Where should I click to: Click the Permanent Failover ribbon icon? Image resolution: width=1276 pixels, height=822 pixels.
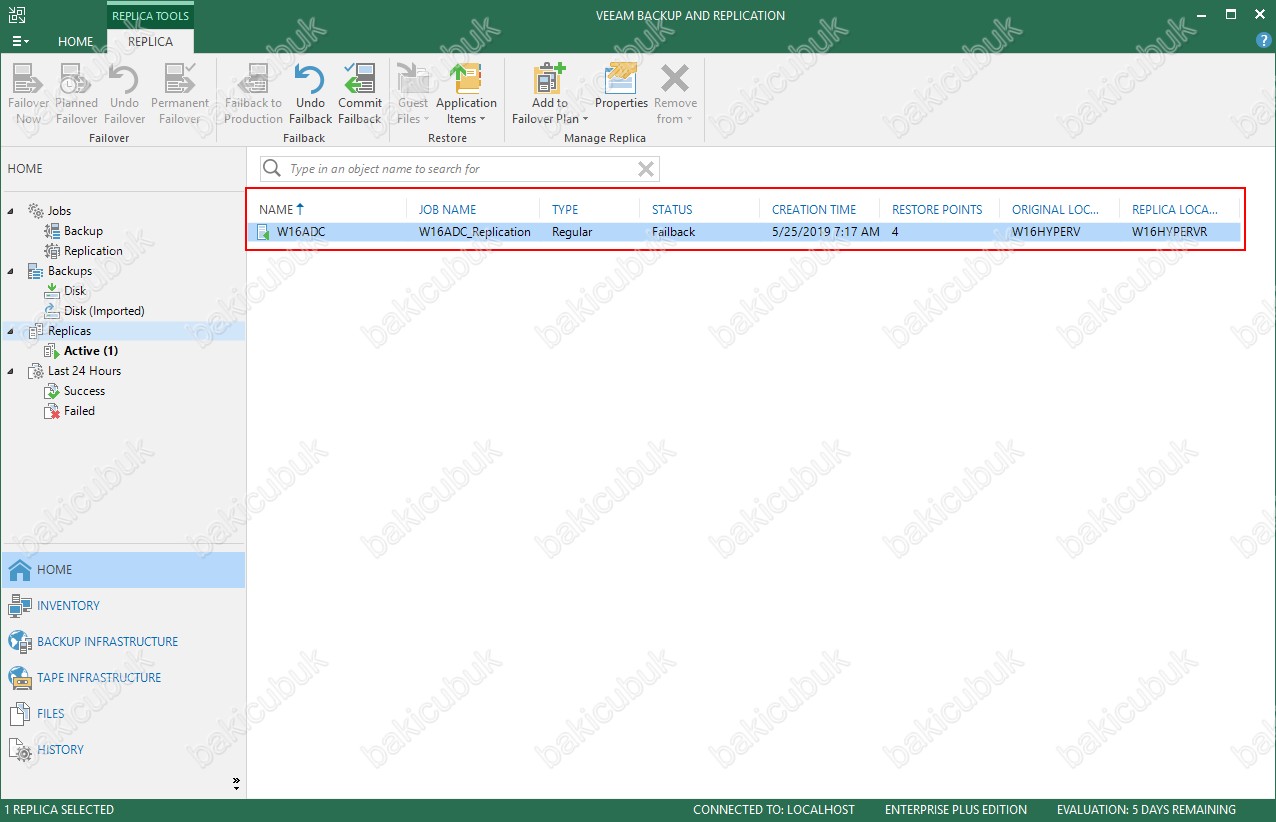180,95
